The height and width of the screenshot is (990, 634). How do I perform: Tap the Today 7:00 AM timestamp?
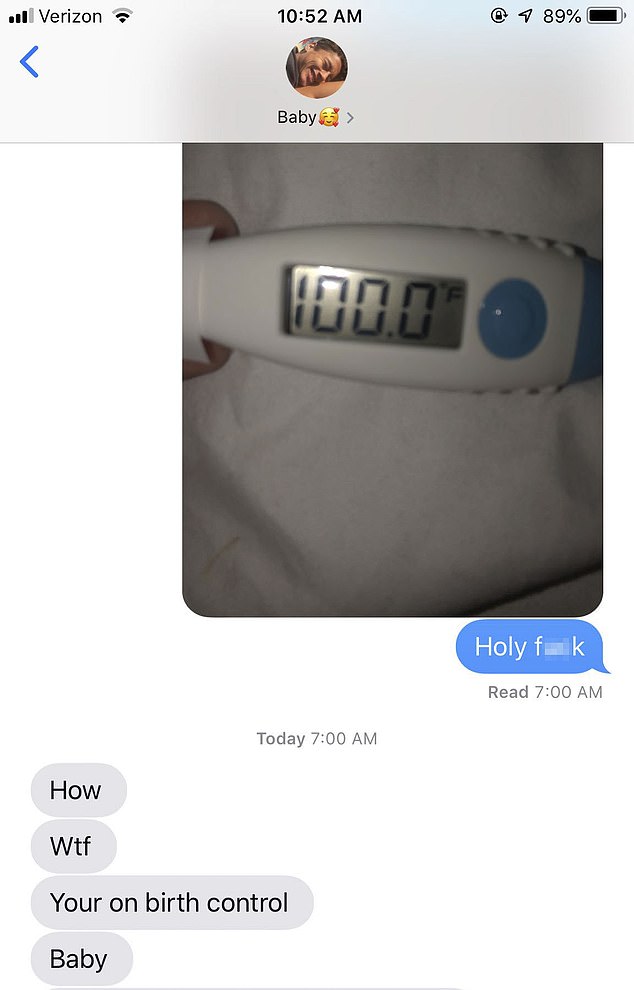[x=316, y=739]
